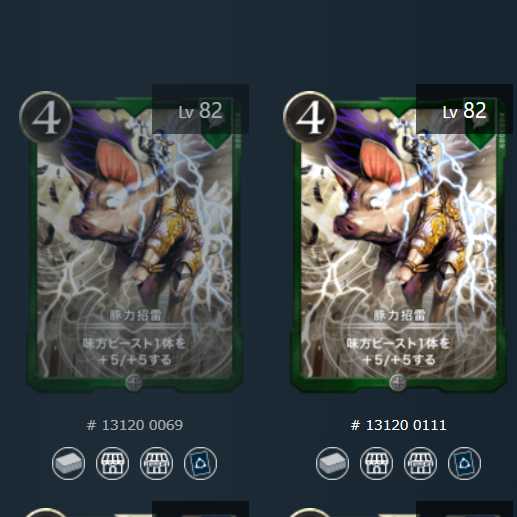
Task: Select the partially visible card at bottom right
Action: click(x=399, y=509)
